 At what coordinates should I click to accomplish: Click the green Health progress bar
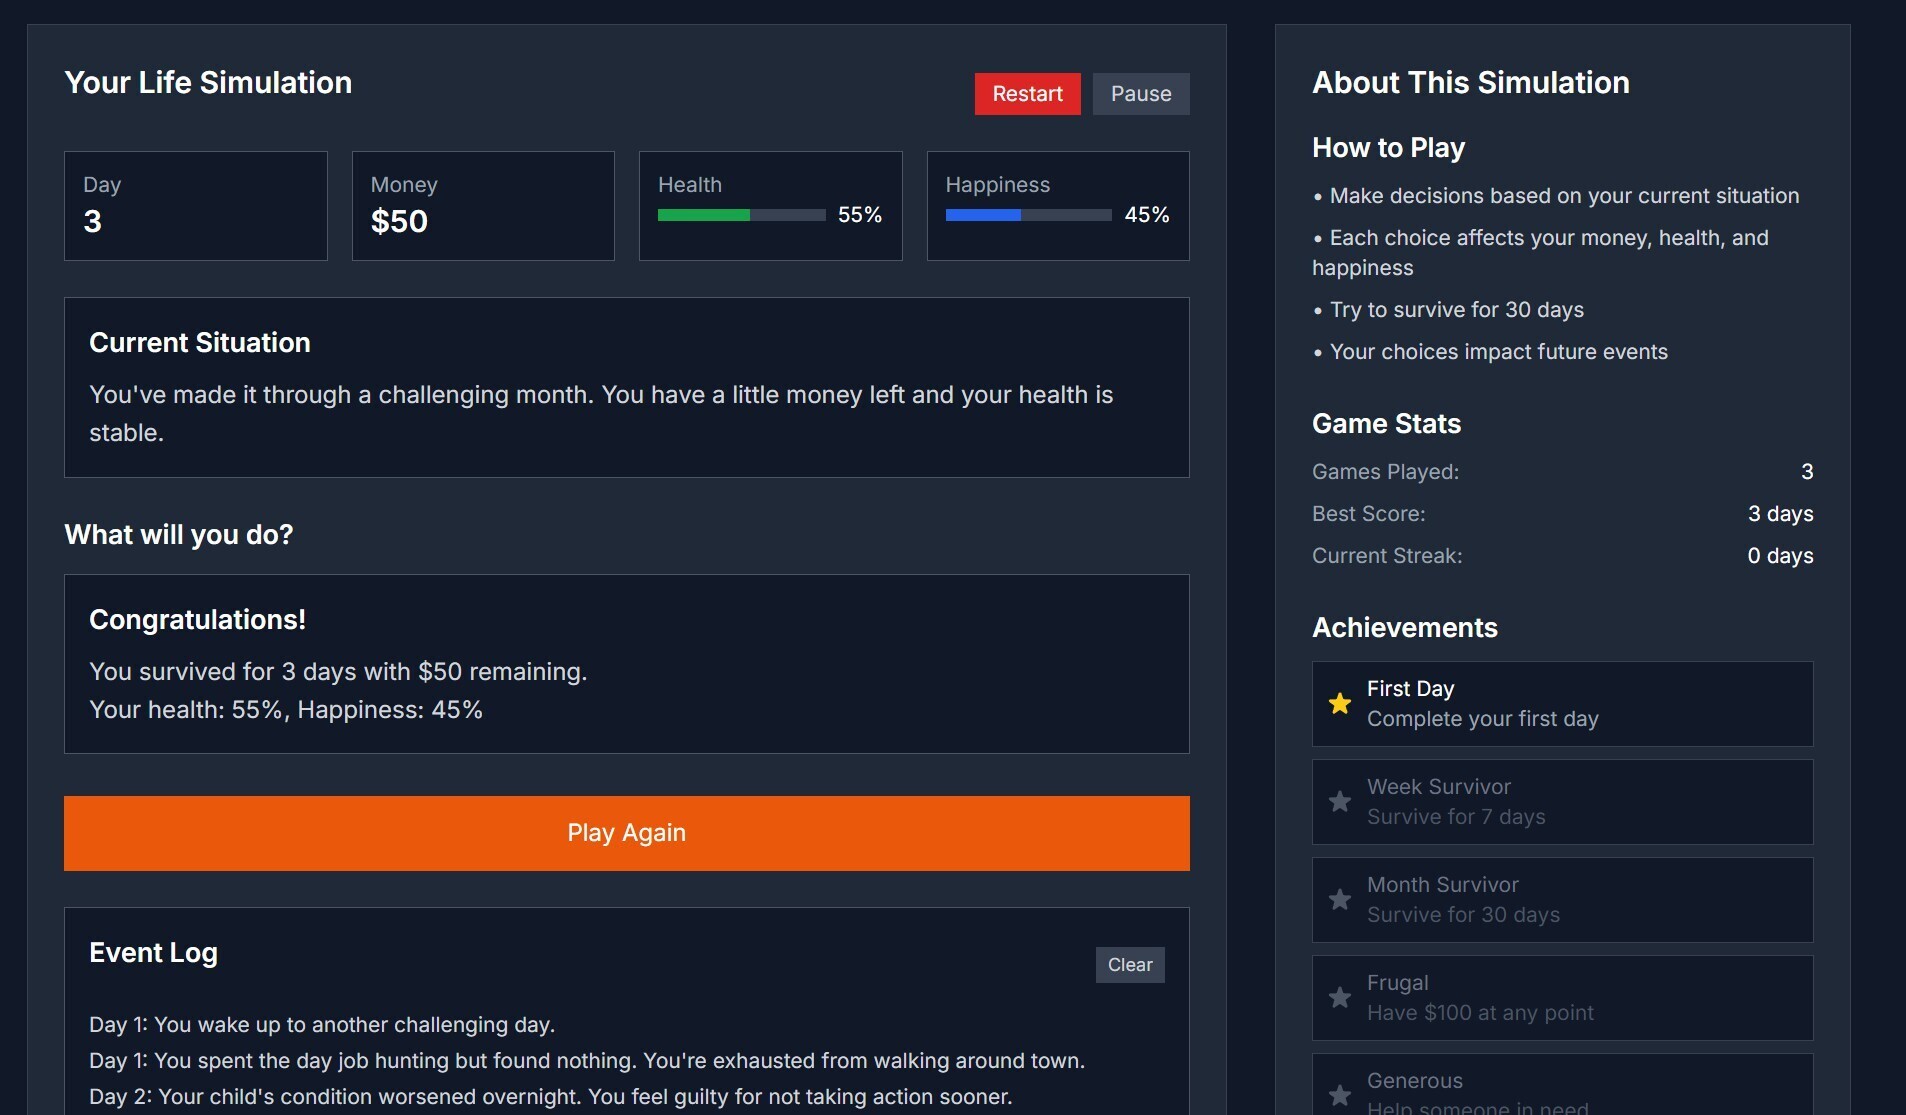(741, 215)
